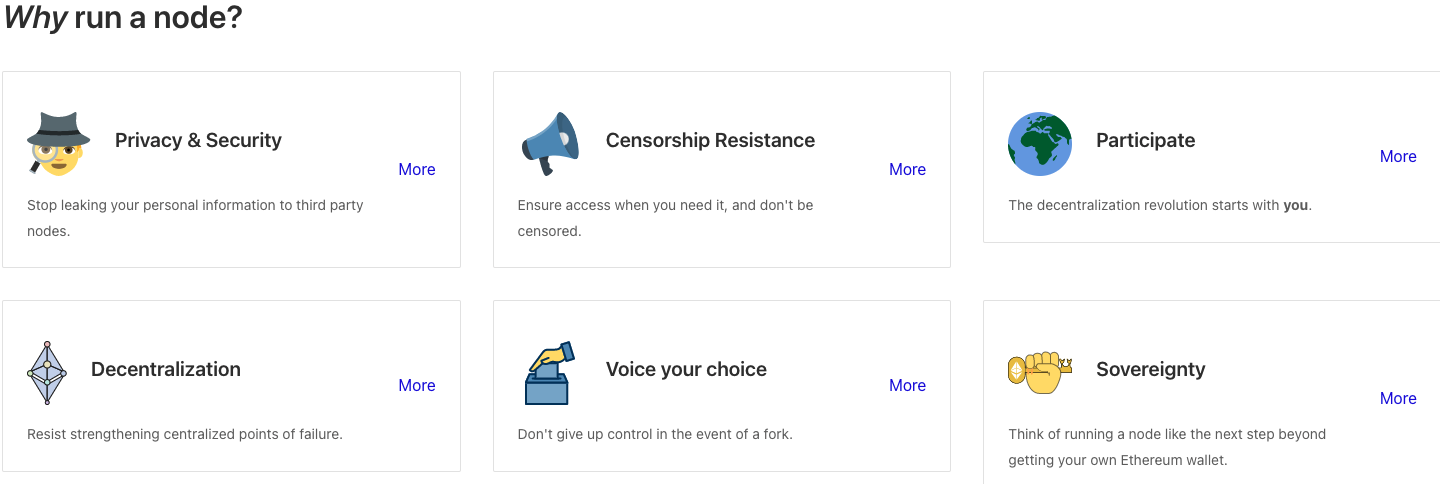Screen dimensions: 1440x484
Task: Click the Participate card title
Action: pyautogui.click(x=1146, y=140)
